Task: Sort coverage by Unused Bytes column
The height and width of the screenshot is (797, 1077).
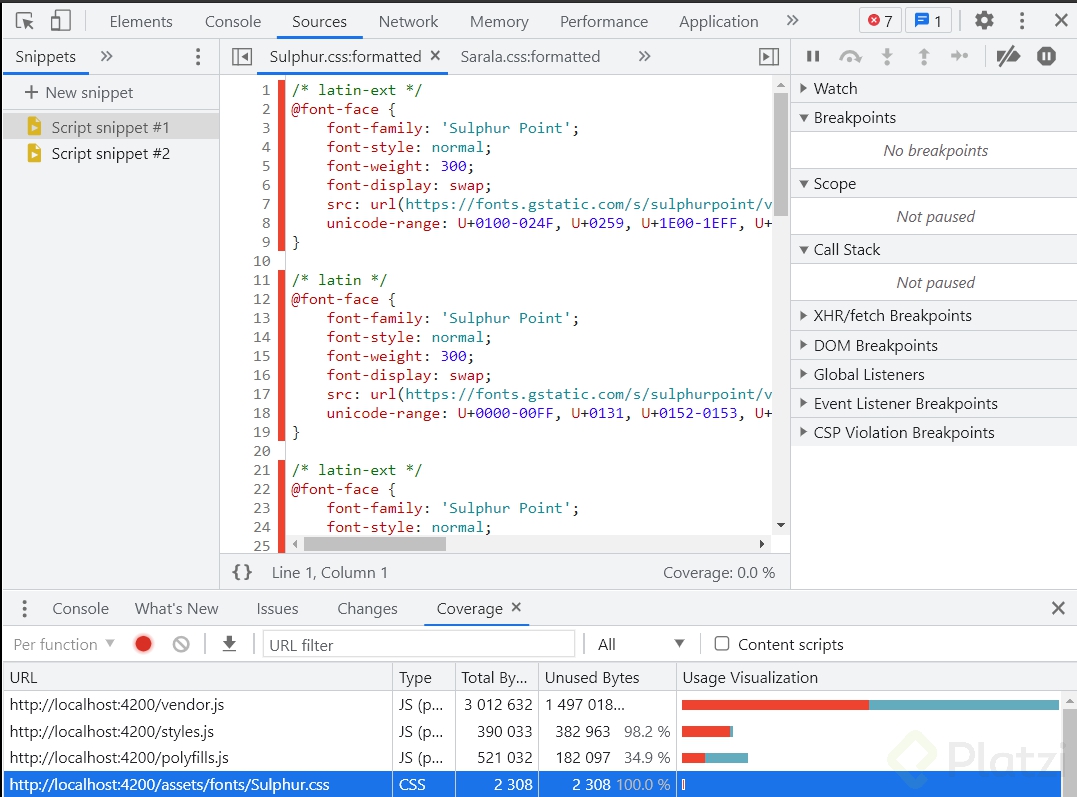Action: click(607, 677)
